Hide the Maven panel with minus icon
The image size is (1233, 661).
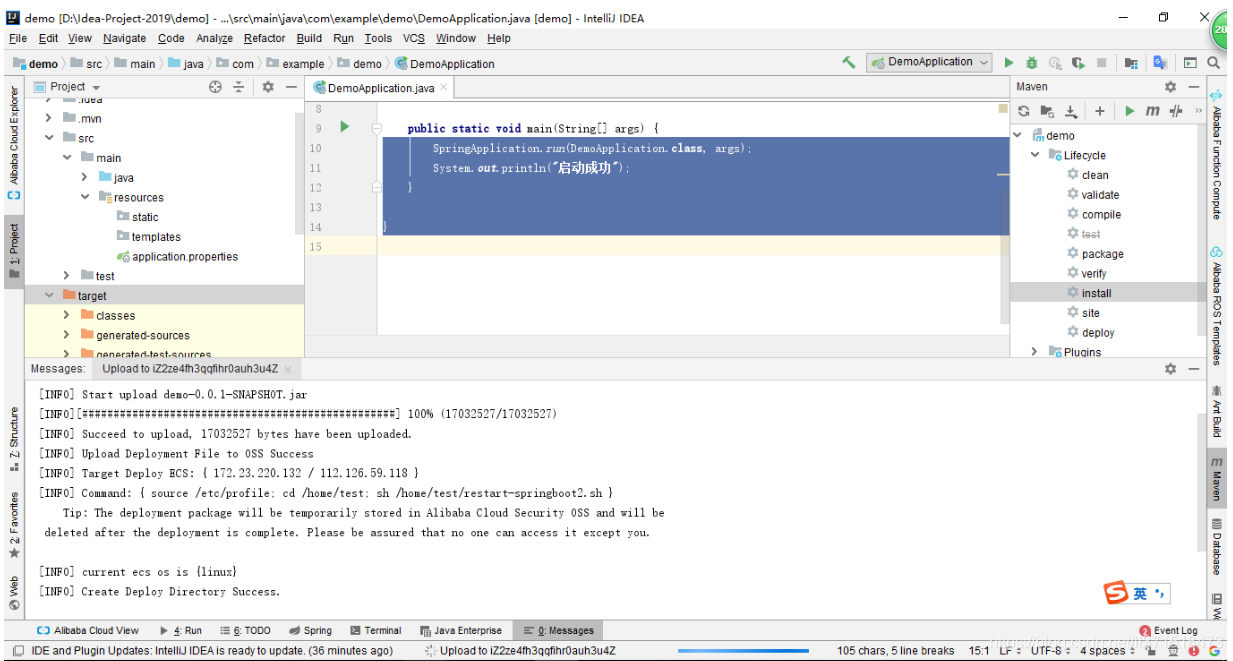(x=1193, y=87)
